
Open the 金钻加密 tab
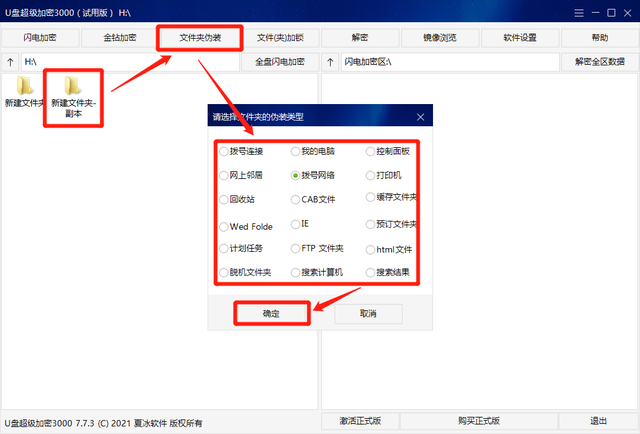point(120,38)
